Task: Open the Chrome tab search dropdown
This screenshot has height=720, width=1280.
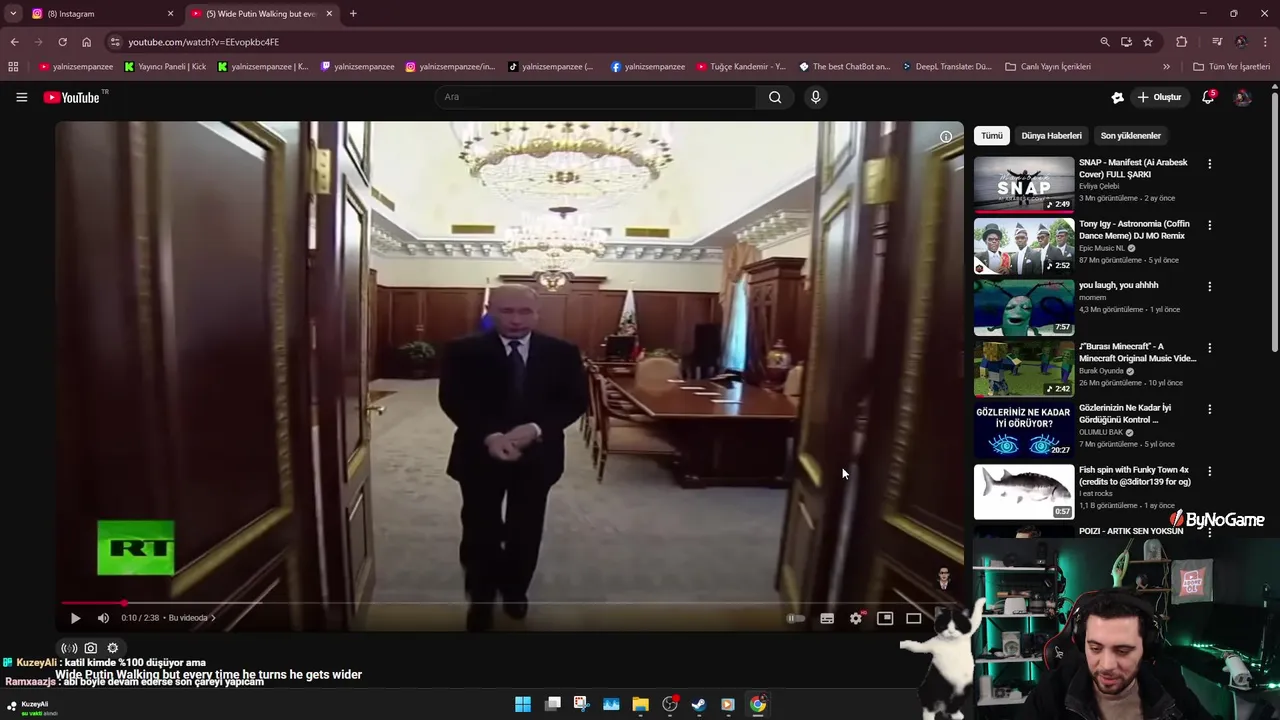Action: [x=13, y=14]
